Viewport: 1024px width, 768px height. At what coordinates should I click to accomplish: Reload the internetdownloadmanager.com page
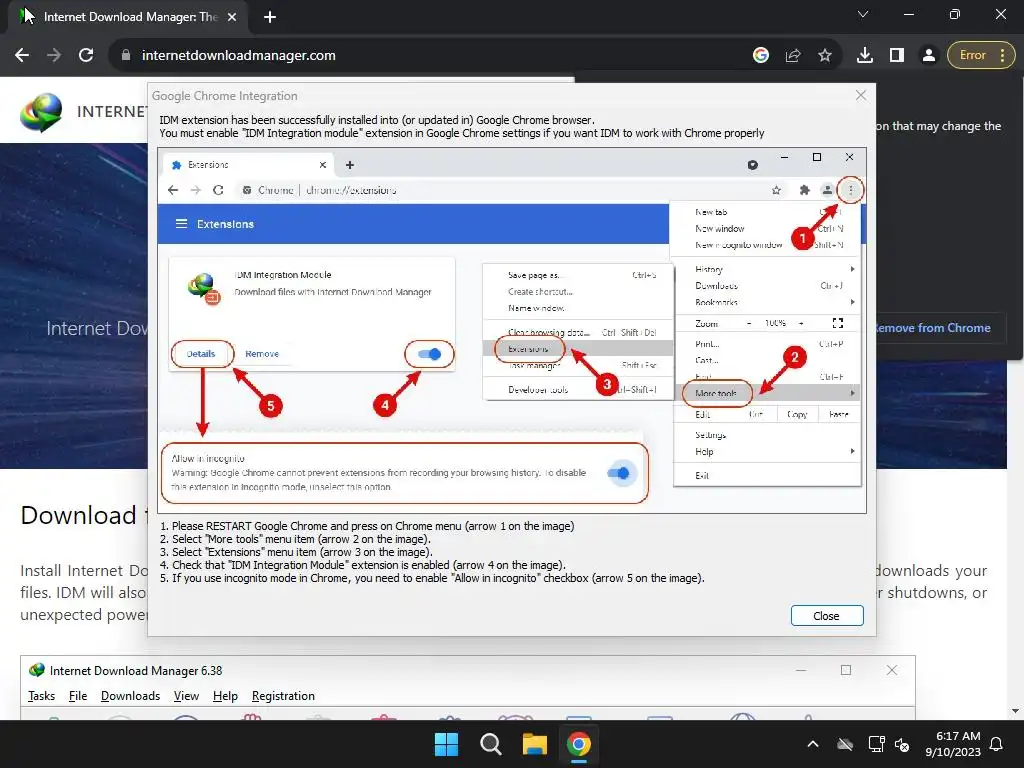coord(86,56)
